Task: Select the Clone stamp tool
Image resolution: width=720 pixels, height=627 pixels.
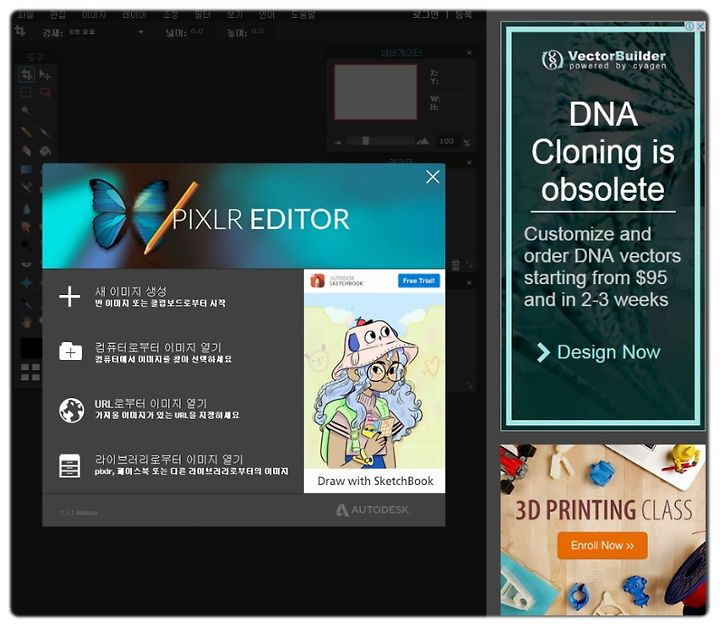Action: point(26,187)
